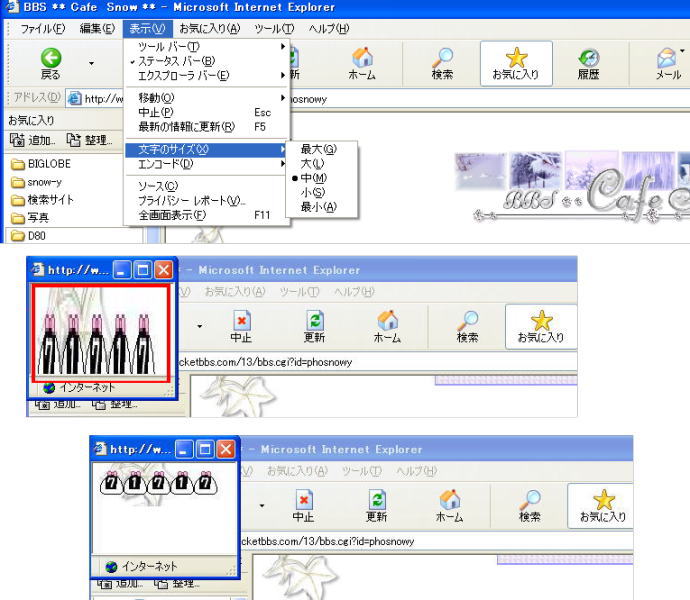Expand the ツール バー(T) submenu

pyautogui.click(x=168, y=47)
